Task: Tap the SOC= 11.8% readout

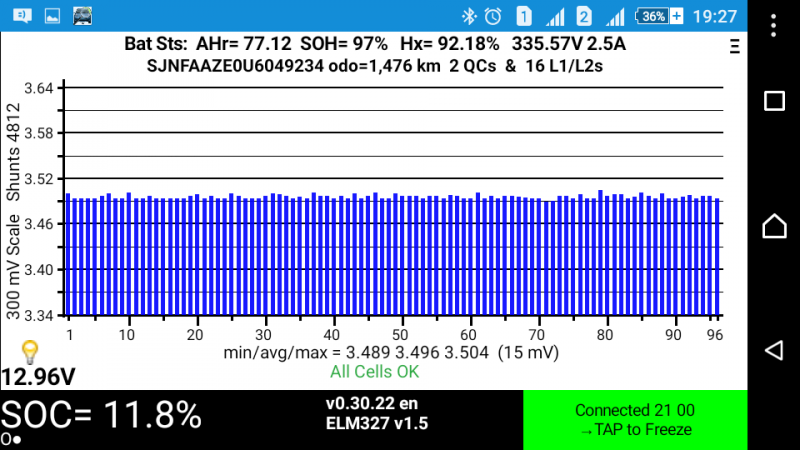Action: pos(101,414)
